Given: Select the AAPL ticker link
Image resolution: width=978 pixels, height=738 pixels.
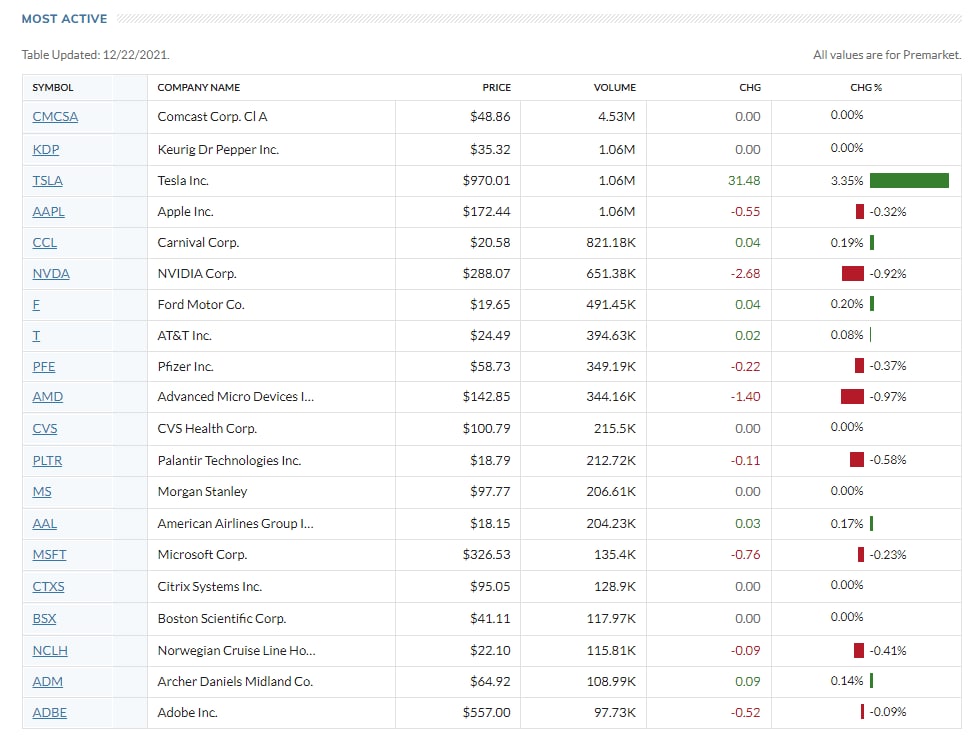Looking at the screenshot, I should click(x=48, y=212).
